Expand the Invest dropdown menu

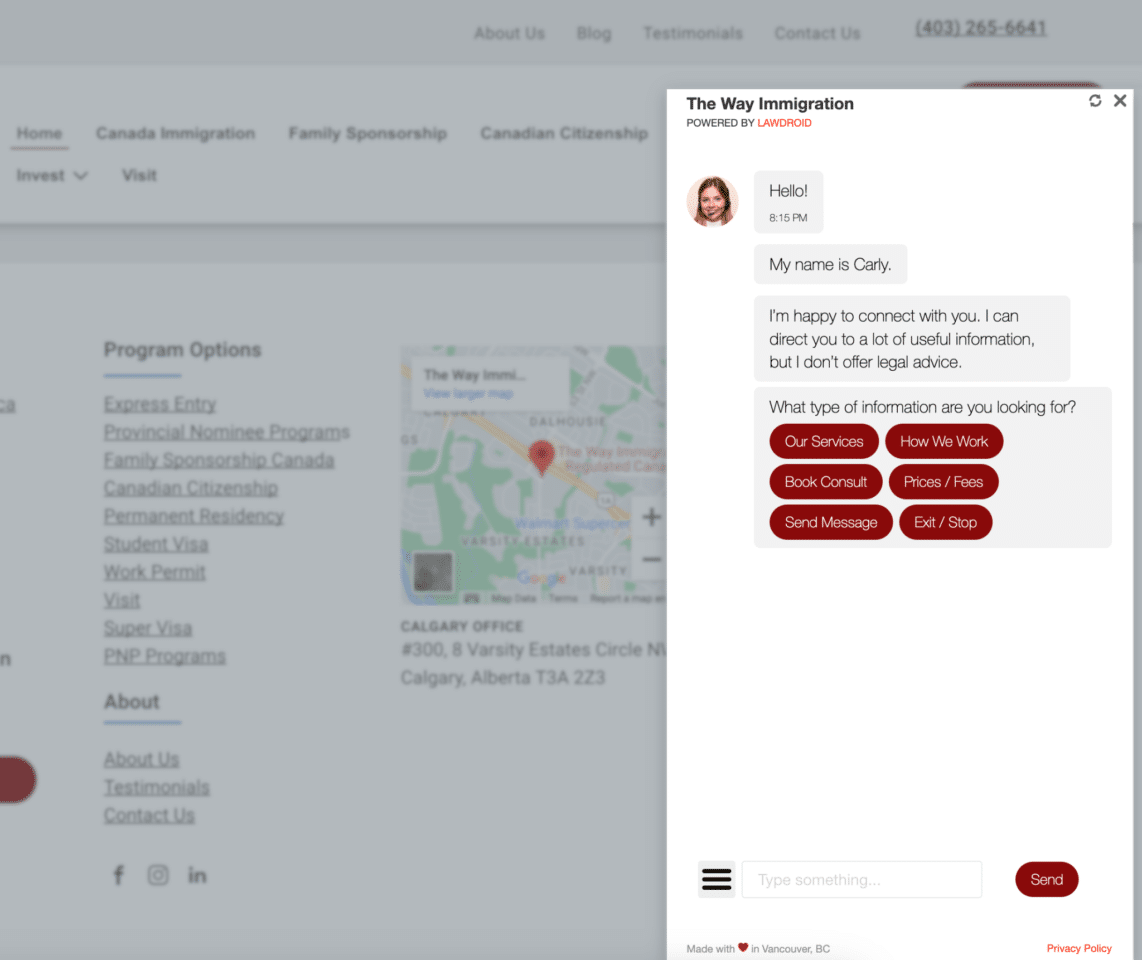coord(52,175)
